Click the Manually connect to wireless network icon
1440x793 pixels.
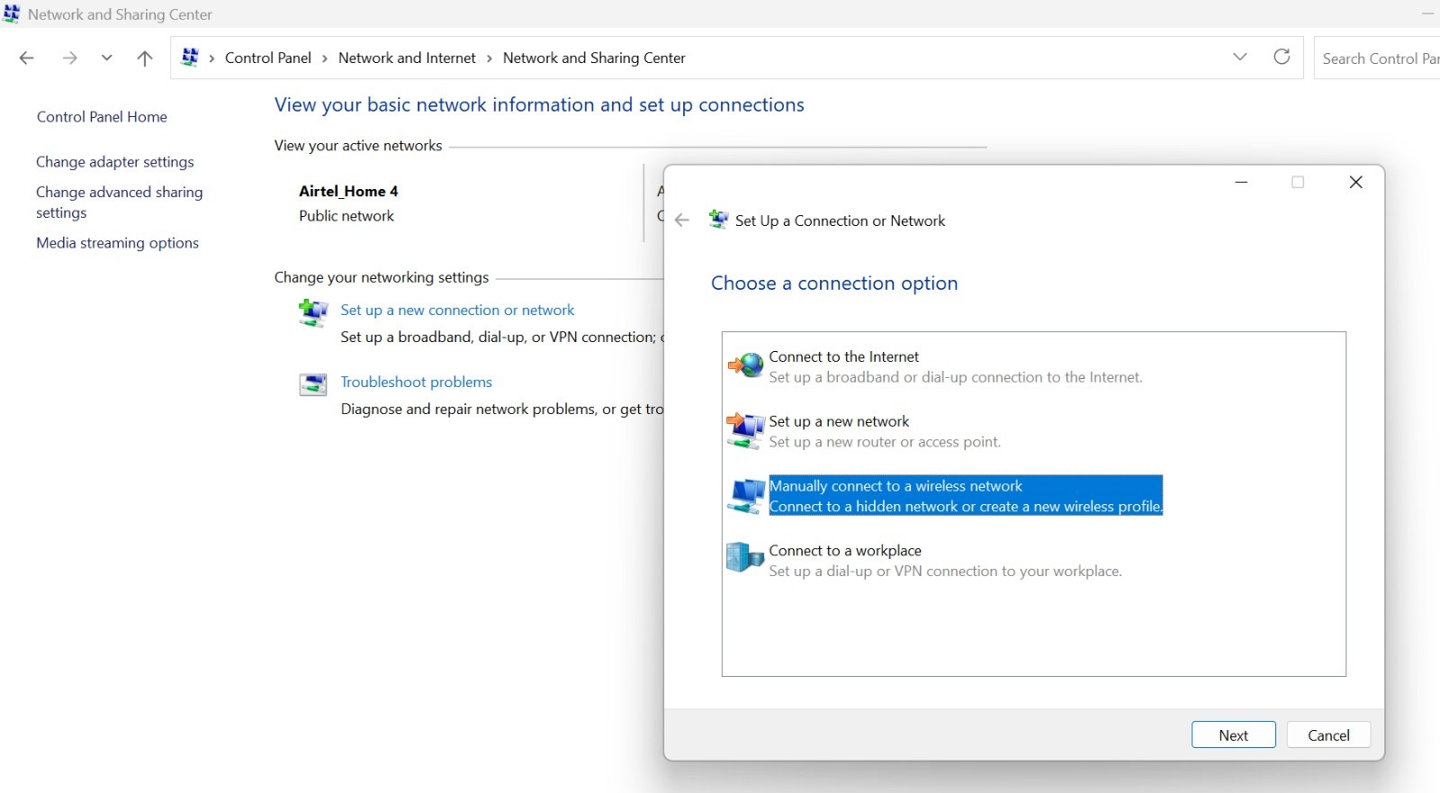[x=745, y=496]
